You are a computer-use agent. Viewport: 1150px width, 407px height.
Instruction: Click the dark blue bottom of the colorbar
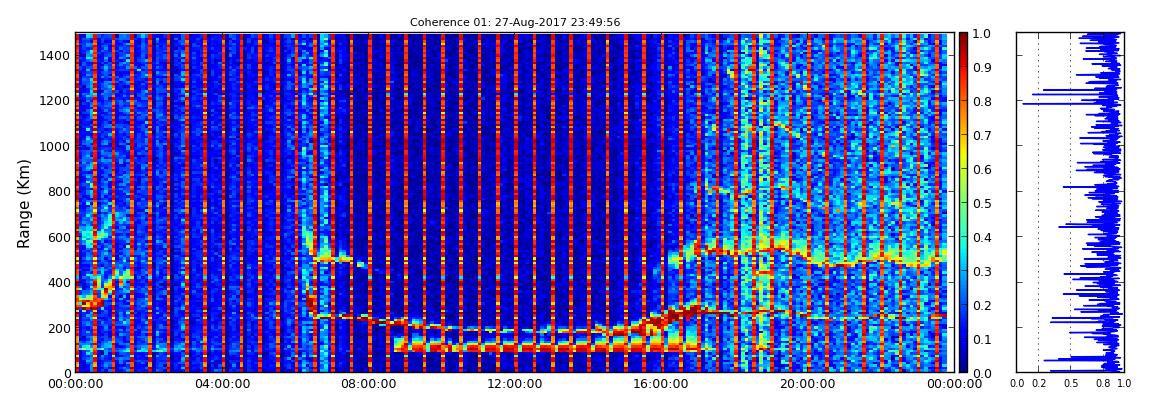(963, 367)
